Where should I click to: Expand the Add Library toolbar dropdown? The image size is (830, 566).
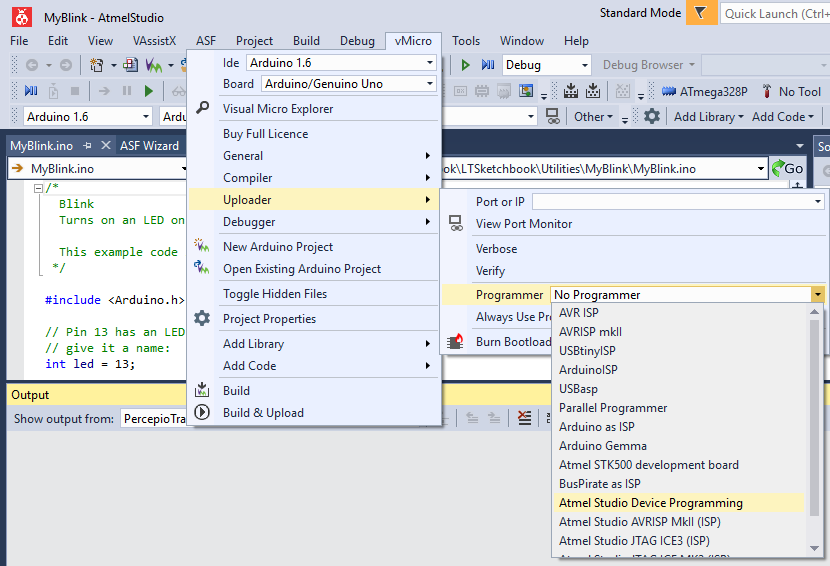[708, 116]
